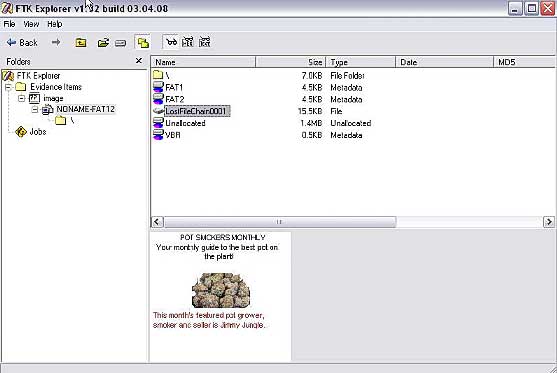Select the Jobs node in tree
Image resolution: width=557 pixels, height=373 pixels.
tap(38, 132)
